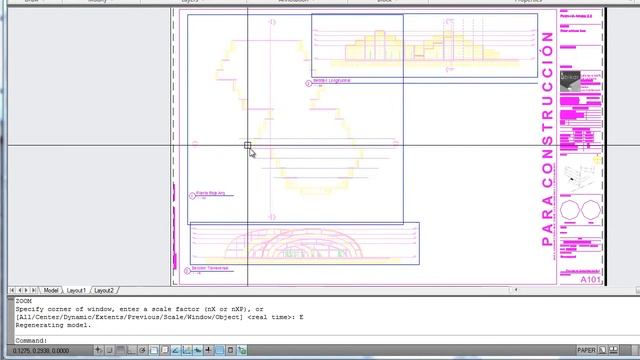This screenshot has width=640, height=360.
Task: Toggle Polar Tracking in status bar
Action: pos(142,350)
